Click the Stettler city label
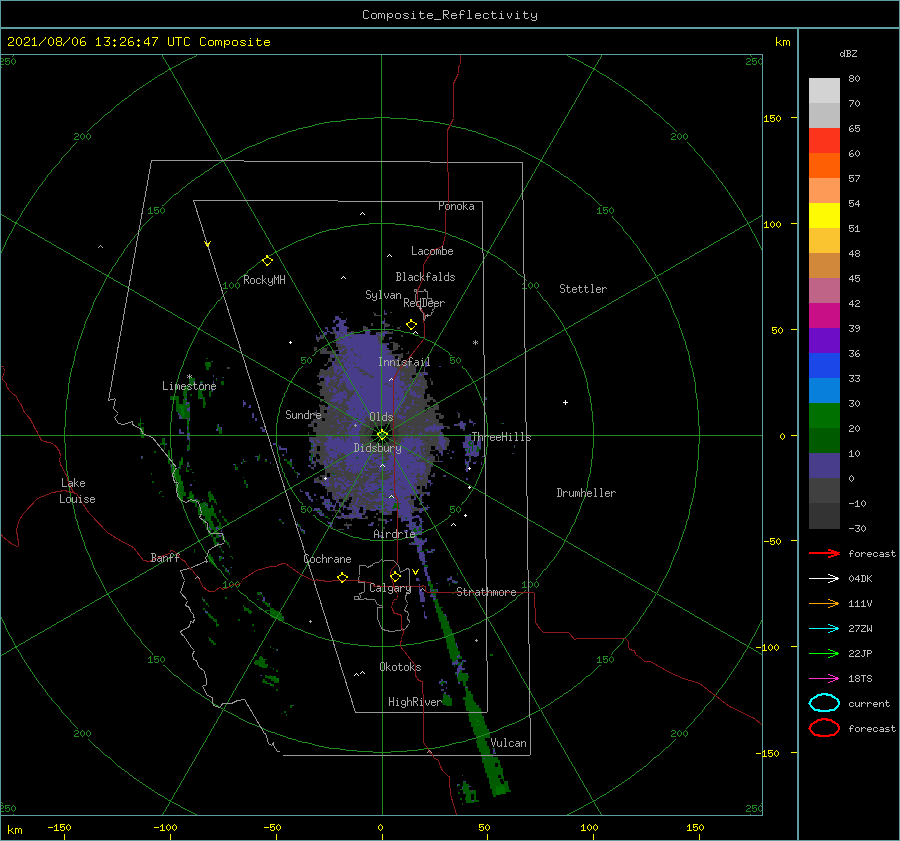Image resolution: width=900 pixels, height=841 pixels. [x=583, y=289]
